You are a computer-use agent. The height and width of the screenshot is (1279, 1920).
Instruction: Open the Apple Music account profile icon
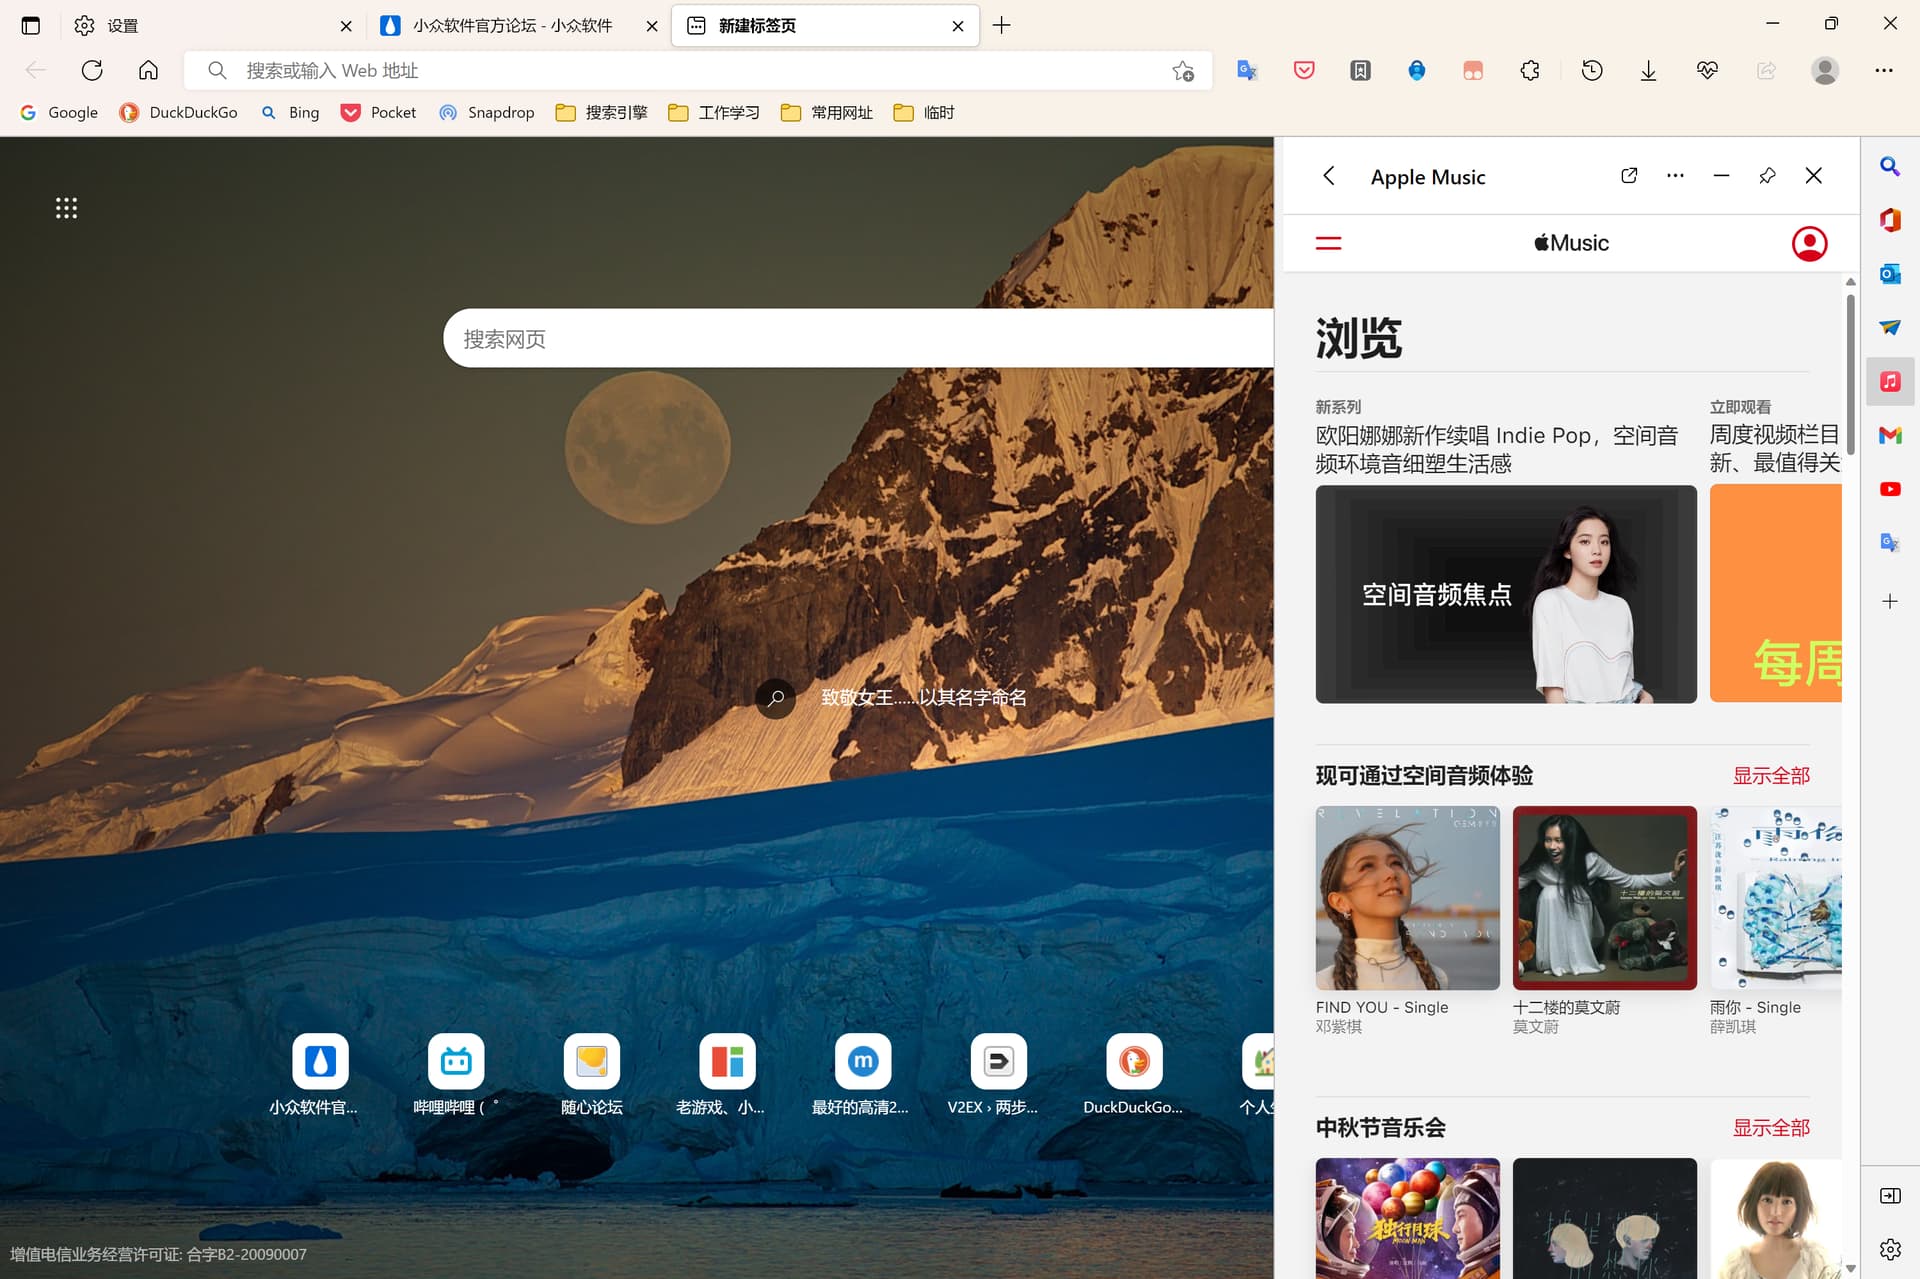pyautogui.click(x=1809, y=243)
